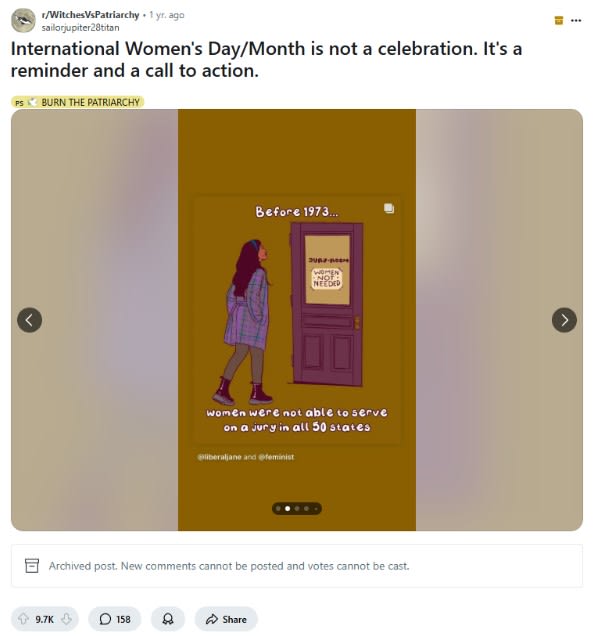Select the BURN THE PATRIARCHY flair tag
The image size is (602, 636).
78,102
